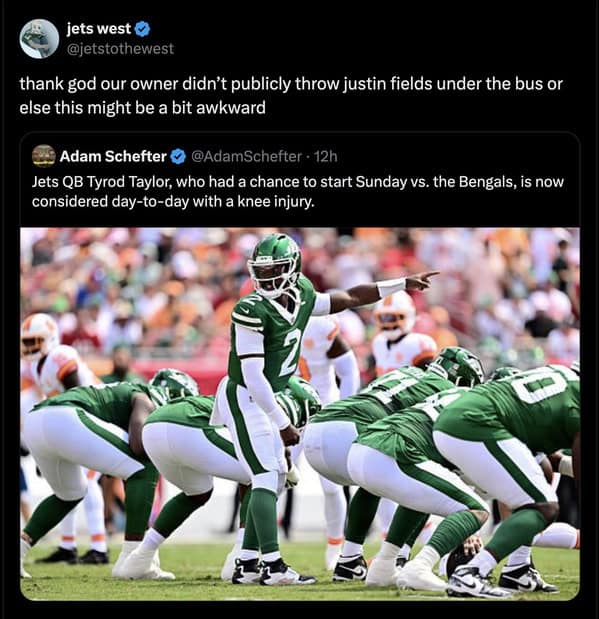Viewport: 599px width, 619px height.
Task: Click the Adam Schefter name in the quoted tweet
Action: pos(113,156)
